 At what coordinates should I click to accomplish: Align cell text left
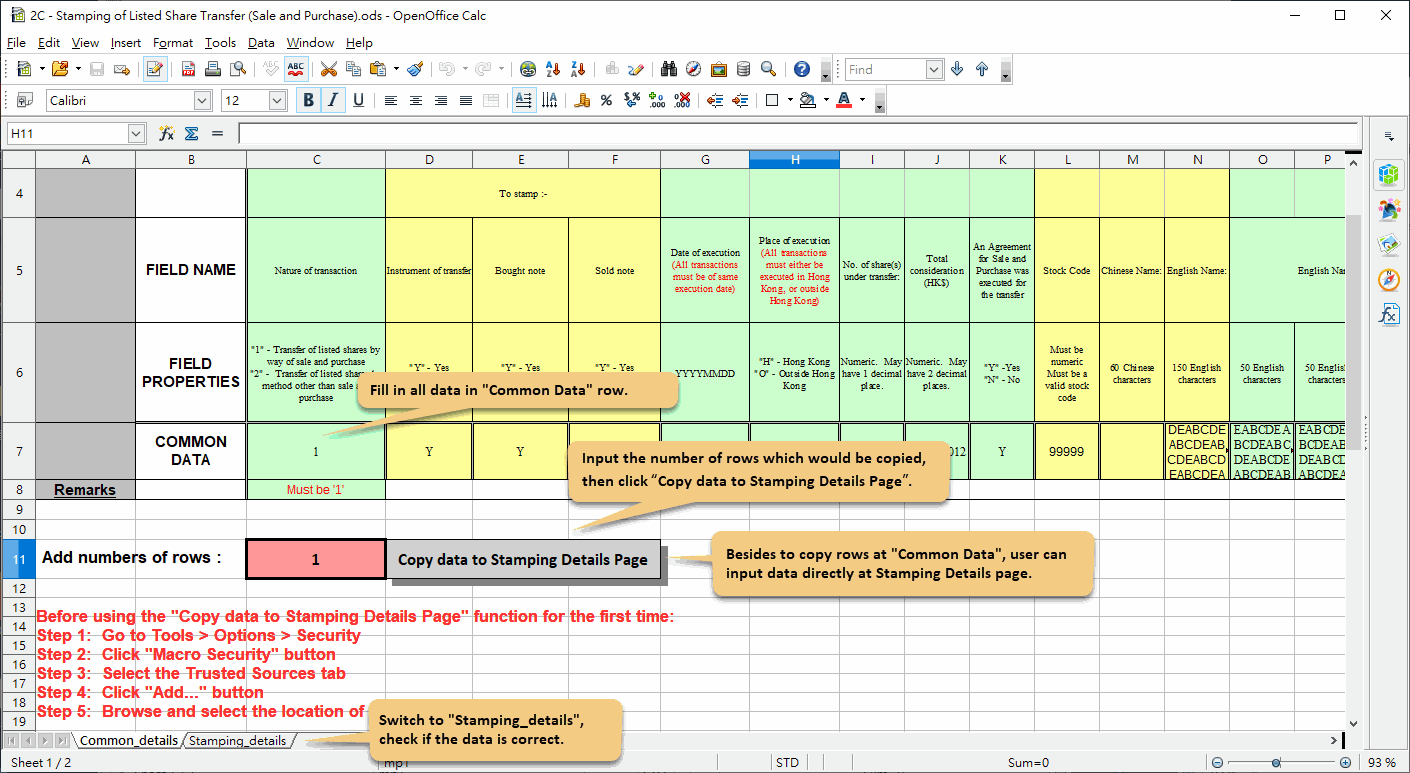tap(391, 100)
